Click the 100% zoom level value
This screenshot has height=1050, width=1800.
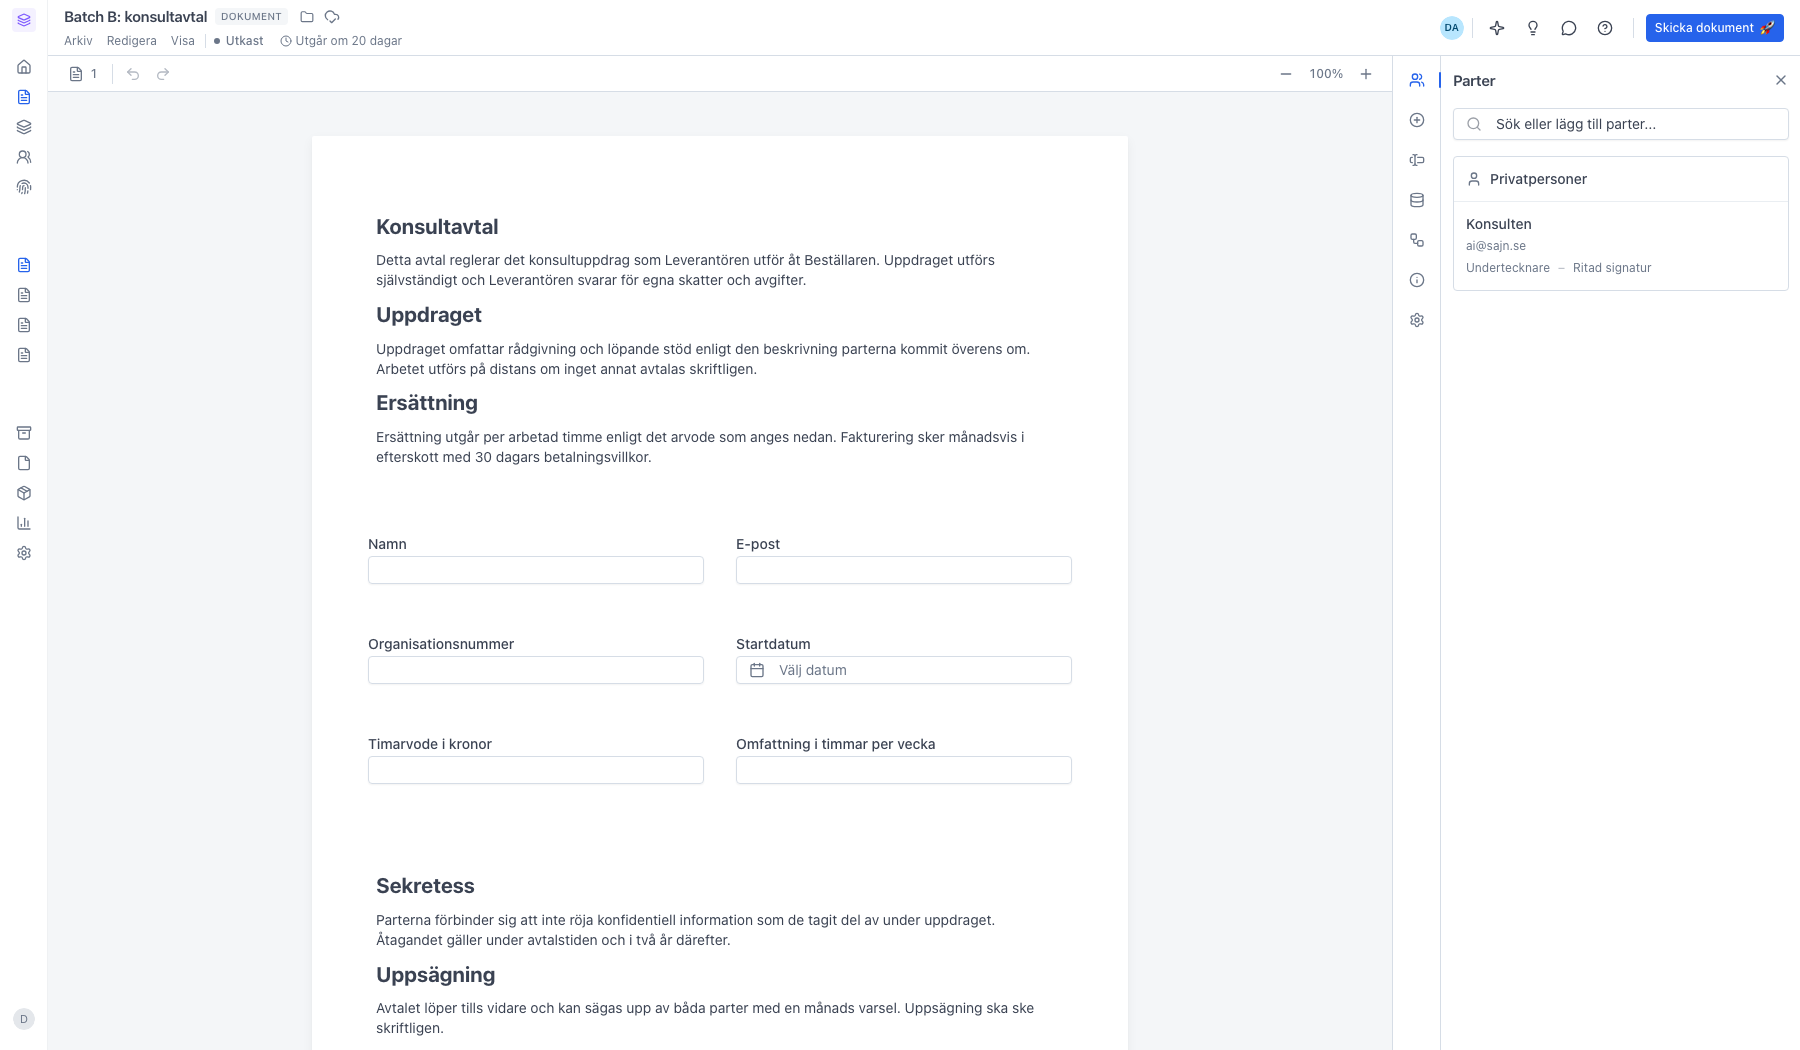point(1326,74)
